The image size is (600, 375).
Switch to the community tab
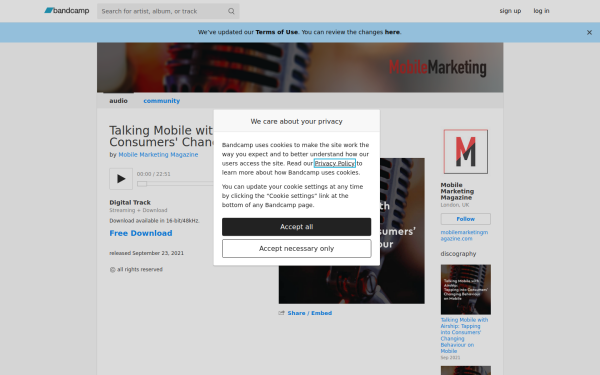[161, 101]
